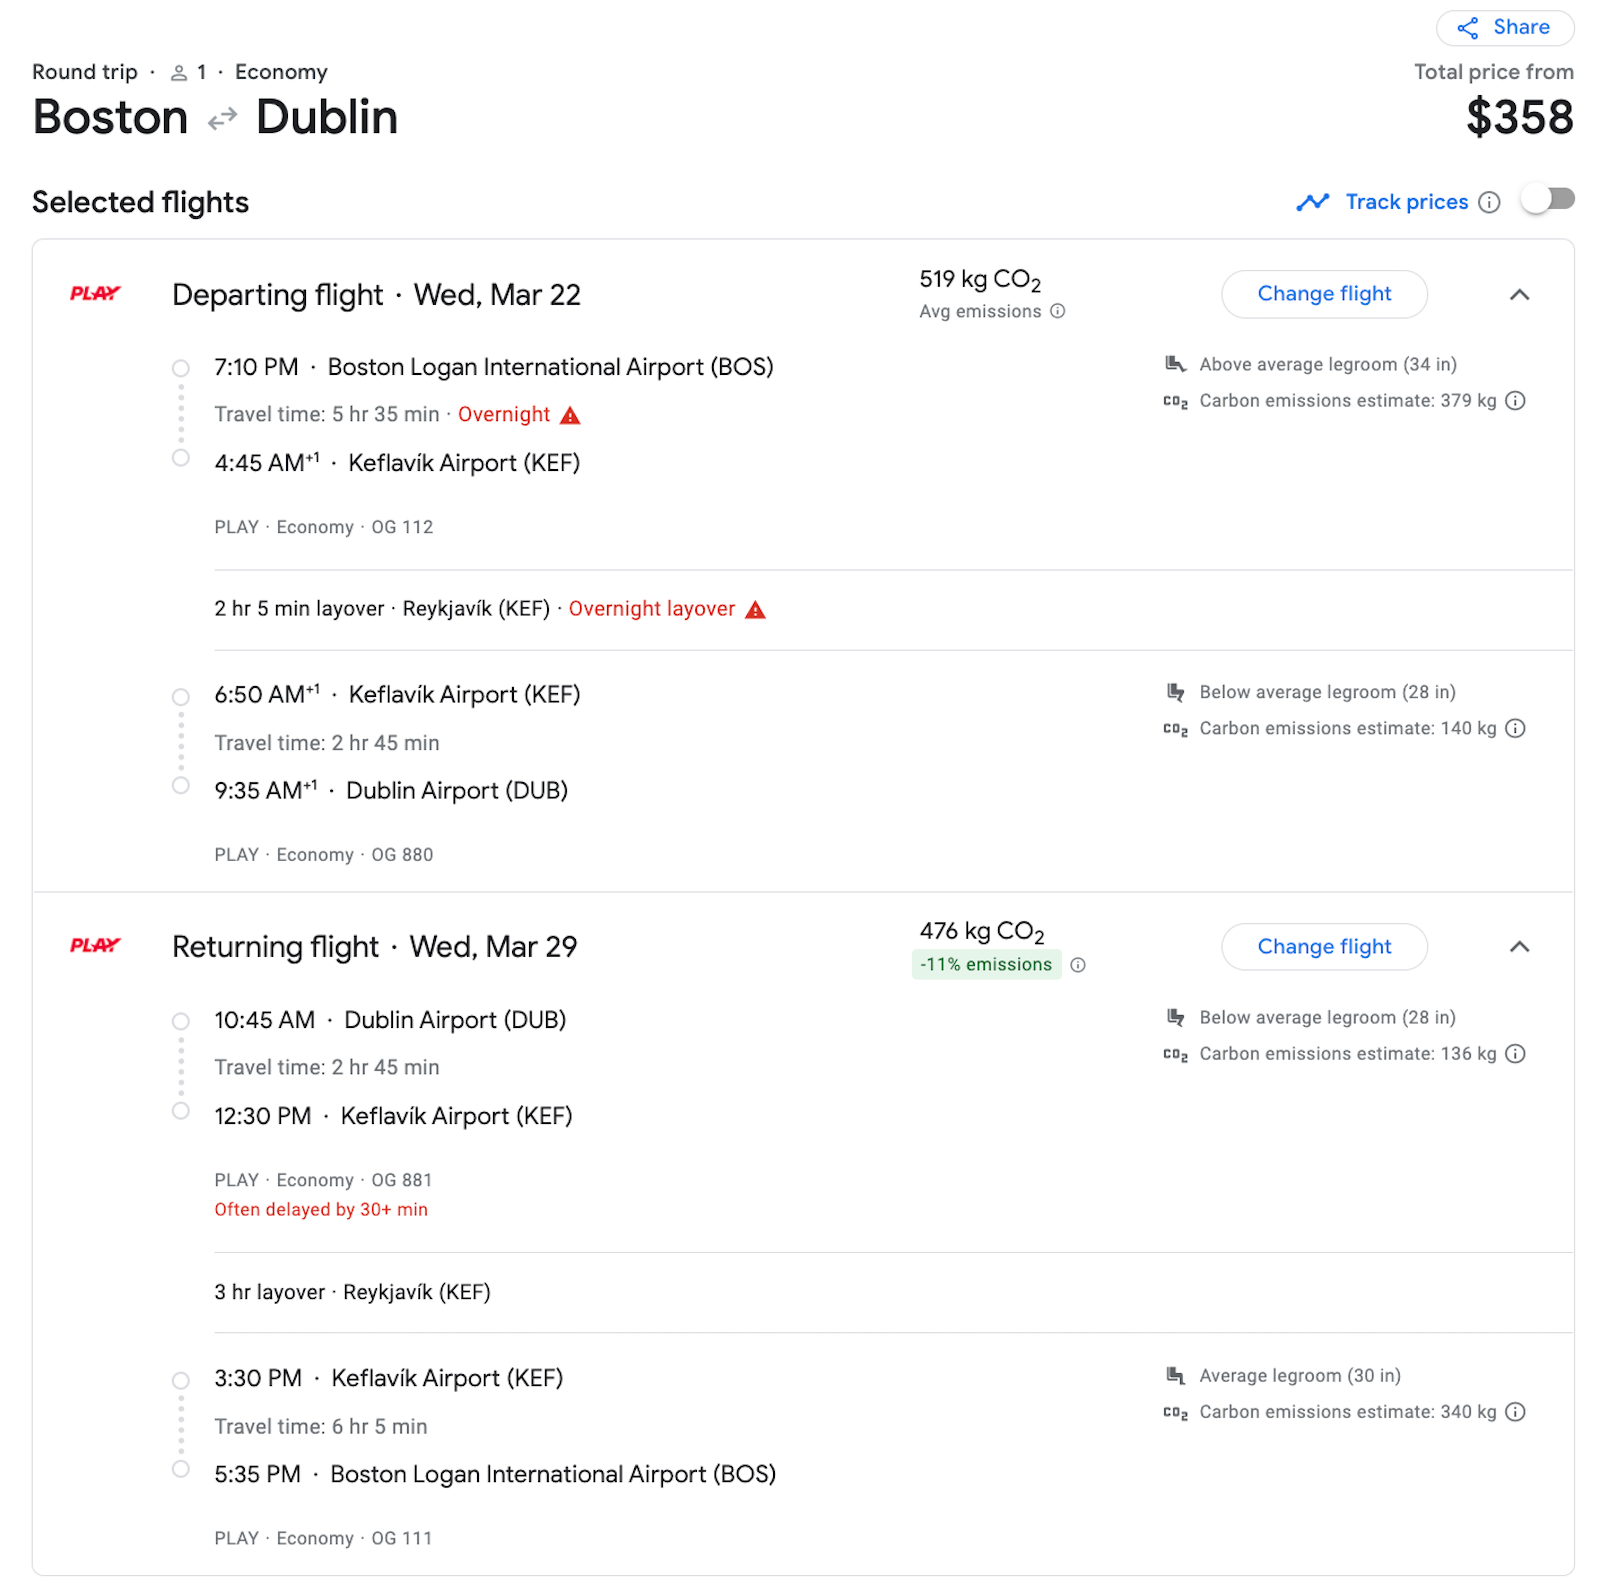Click the Avg emissions info icon
The image size is (1600, 1592).
coord(1057,311)
